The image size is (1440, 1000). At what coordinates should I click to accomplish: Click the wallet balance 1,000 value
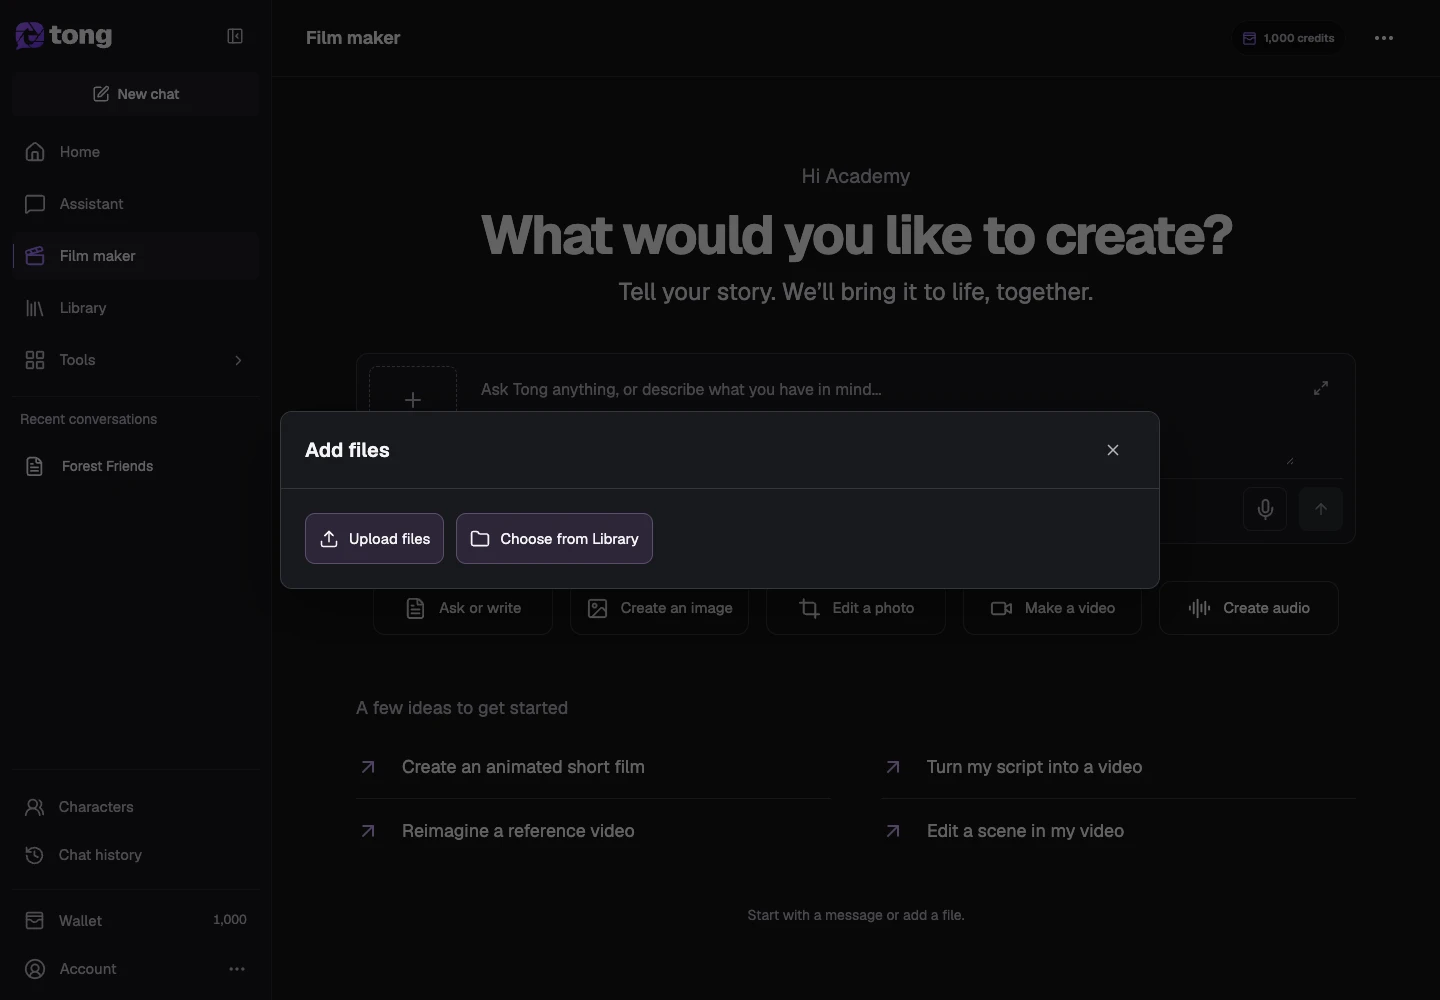pos(230,920)
